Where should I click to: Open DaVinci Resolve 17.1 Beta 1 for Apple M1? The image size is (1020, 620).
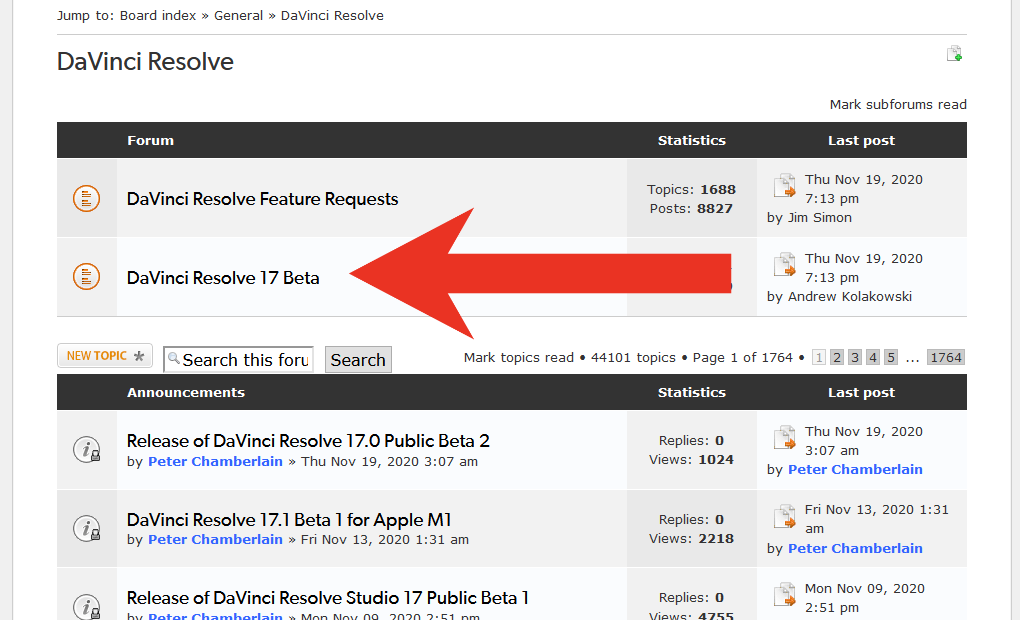289,520
